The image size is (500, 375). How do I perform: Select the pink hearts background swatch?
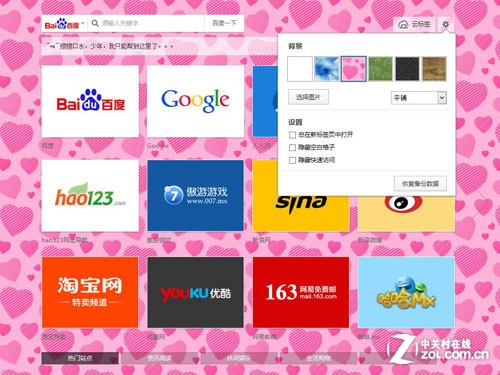(x=354, y=69)
